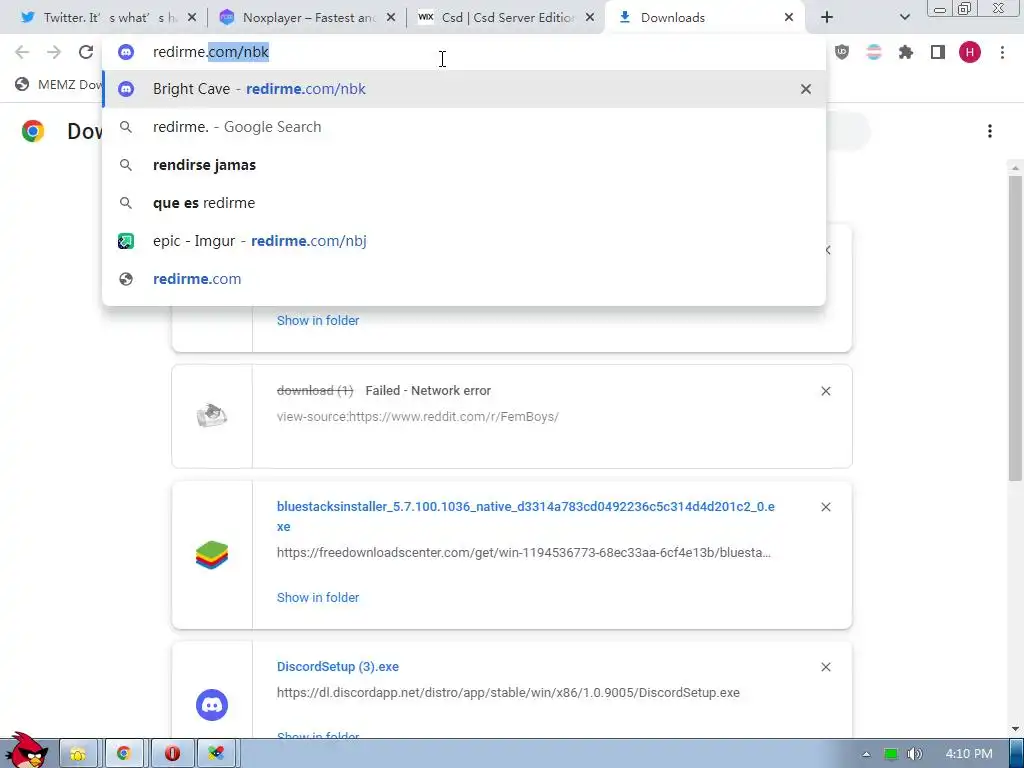
Task: Go back with the back arrow
Action: pyautogui.click(x=22, y=52)
